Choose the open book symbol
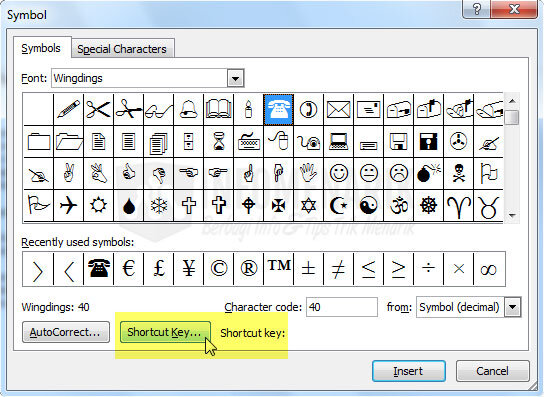This screenshot has width=544, height=397. (x=218, y=109)
